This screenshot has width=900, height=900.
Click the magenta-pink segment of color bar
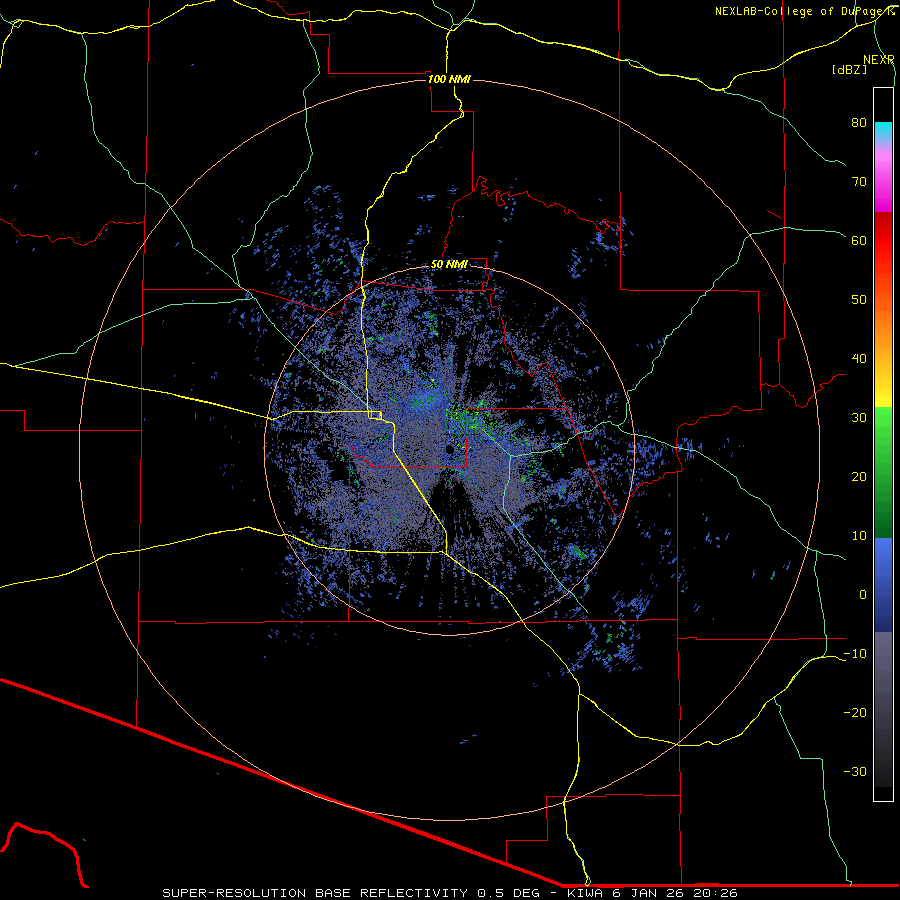click(883, 178)
